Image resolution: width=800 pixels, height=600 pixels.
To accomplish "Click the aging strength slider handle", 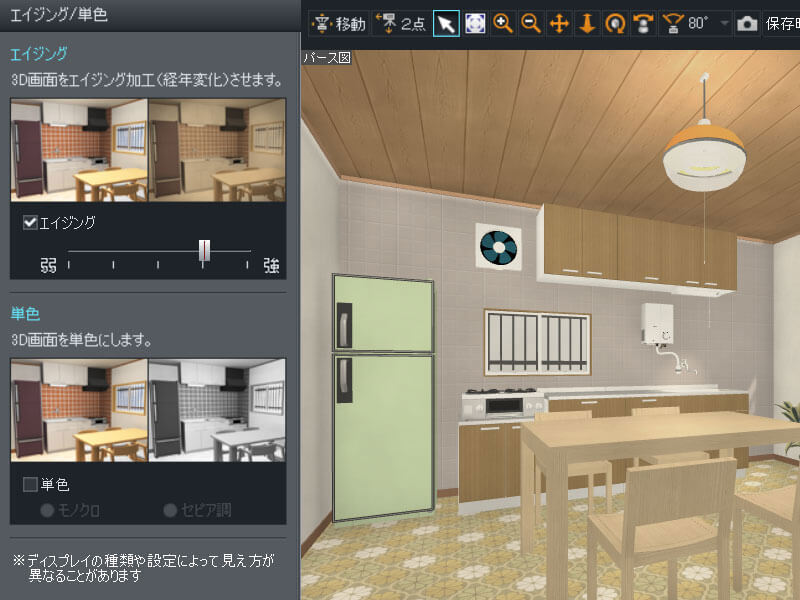I will (x=204, y=250).
